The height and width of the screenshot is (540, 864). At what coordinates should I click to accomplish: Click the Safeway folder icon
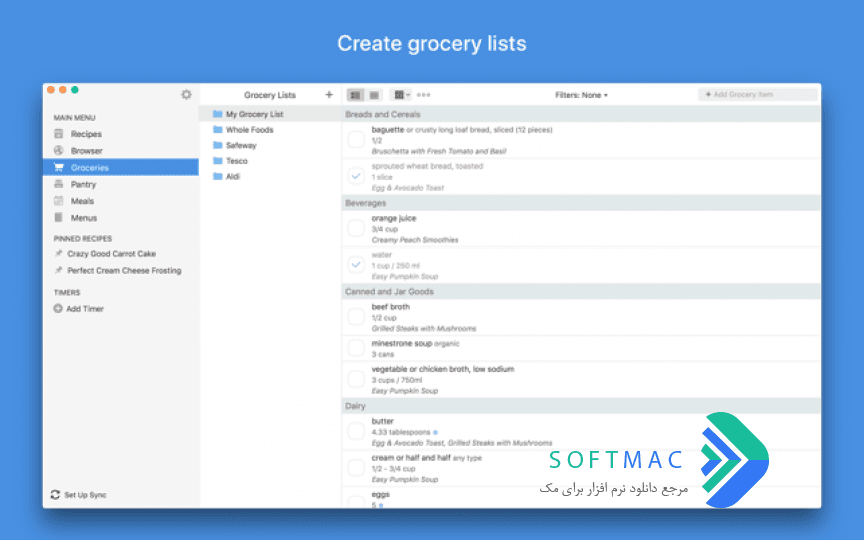click(x=218, y=145)
